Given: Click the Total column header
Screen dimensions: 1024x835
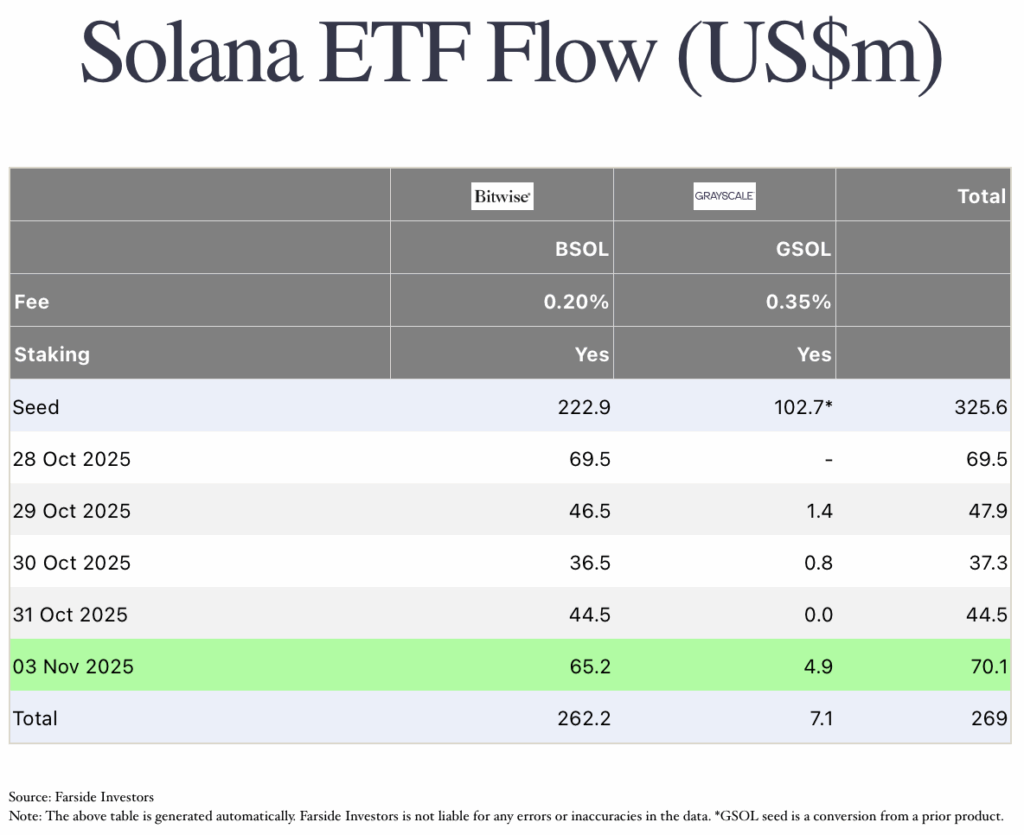Looking at the screenshot, I should tap(981, 196).
